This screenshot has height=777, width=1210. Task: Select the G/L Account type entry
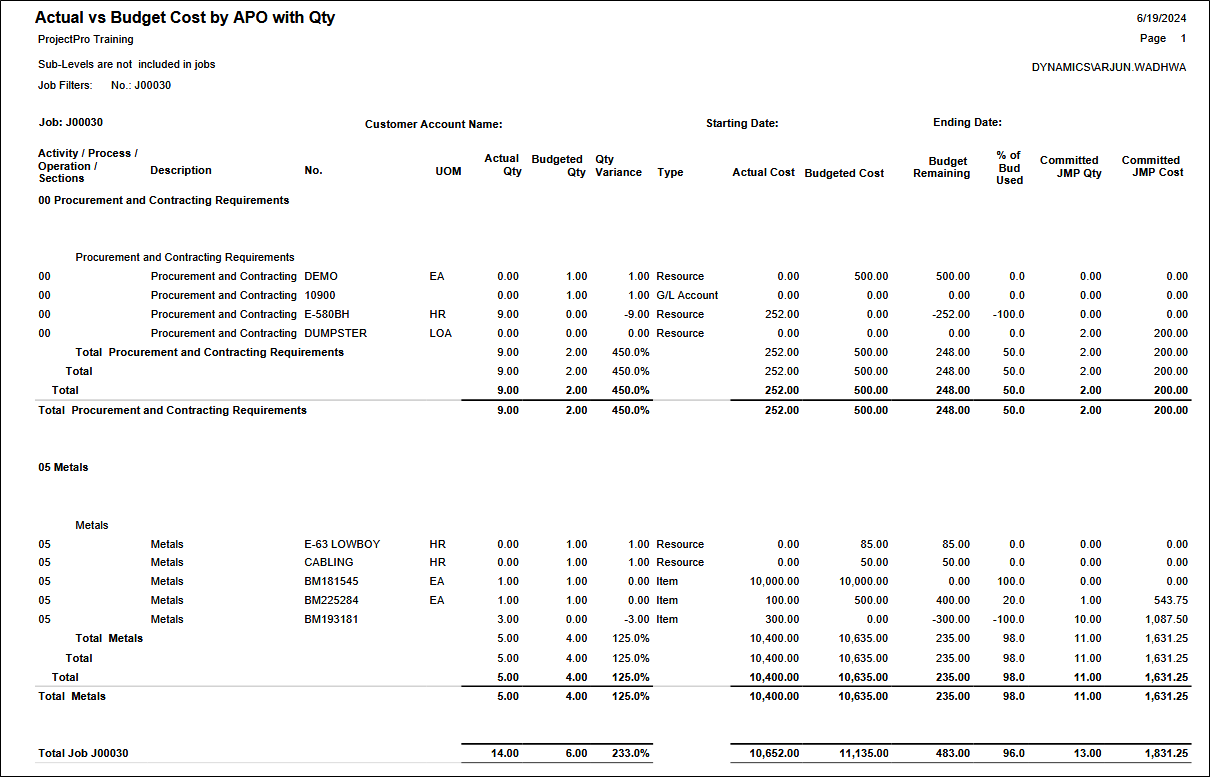point(687,295)
